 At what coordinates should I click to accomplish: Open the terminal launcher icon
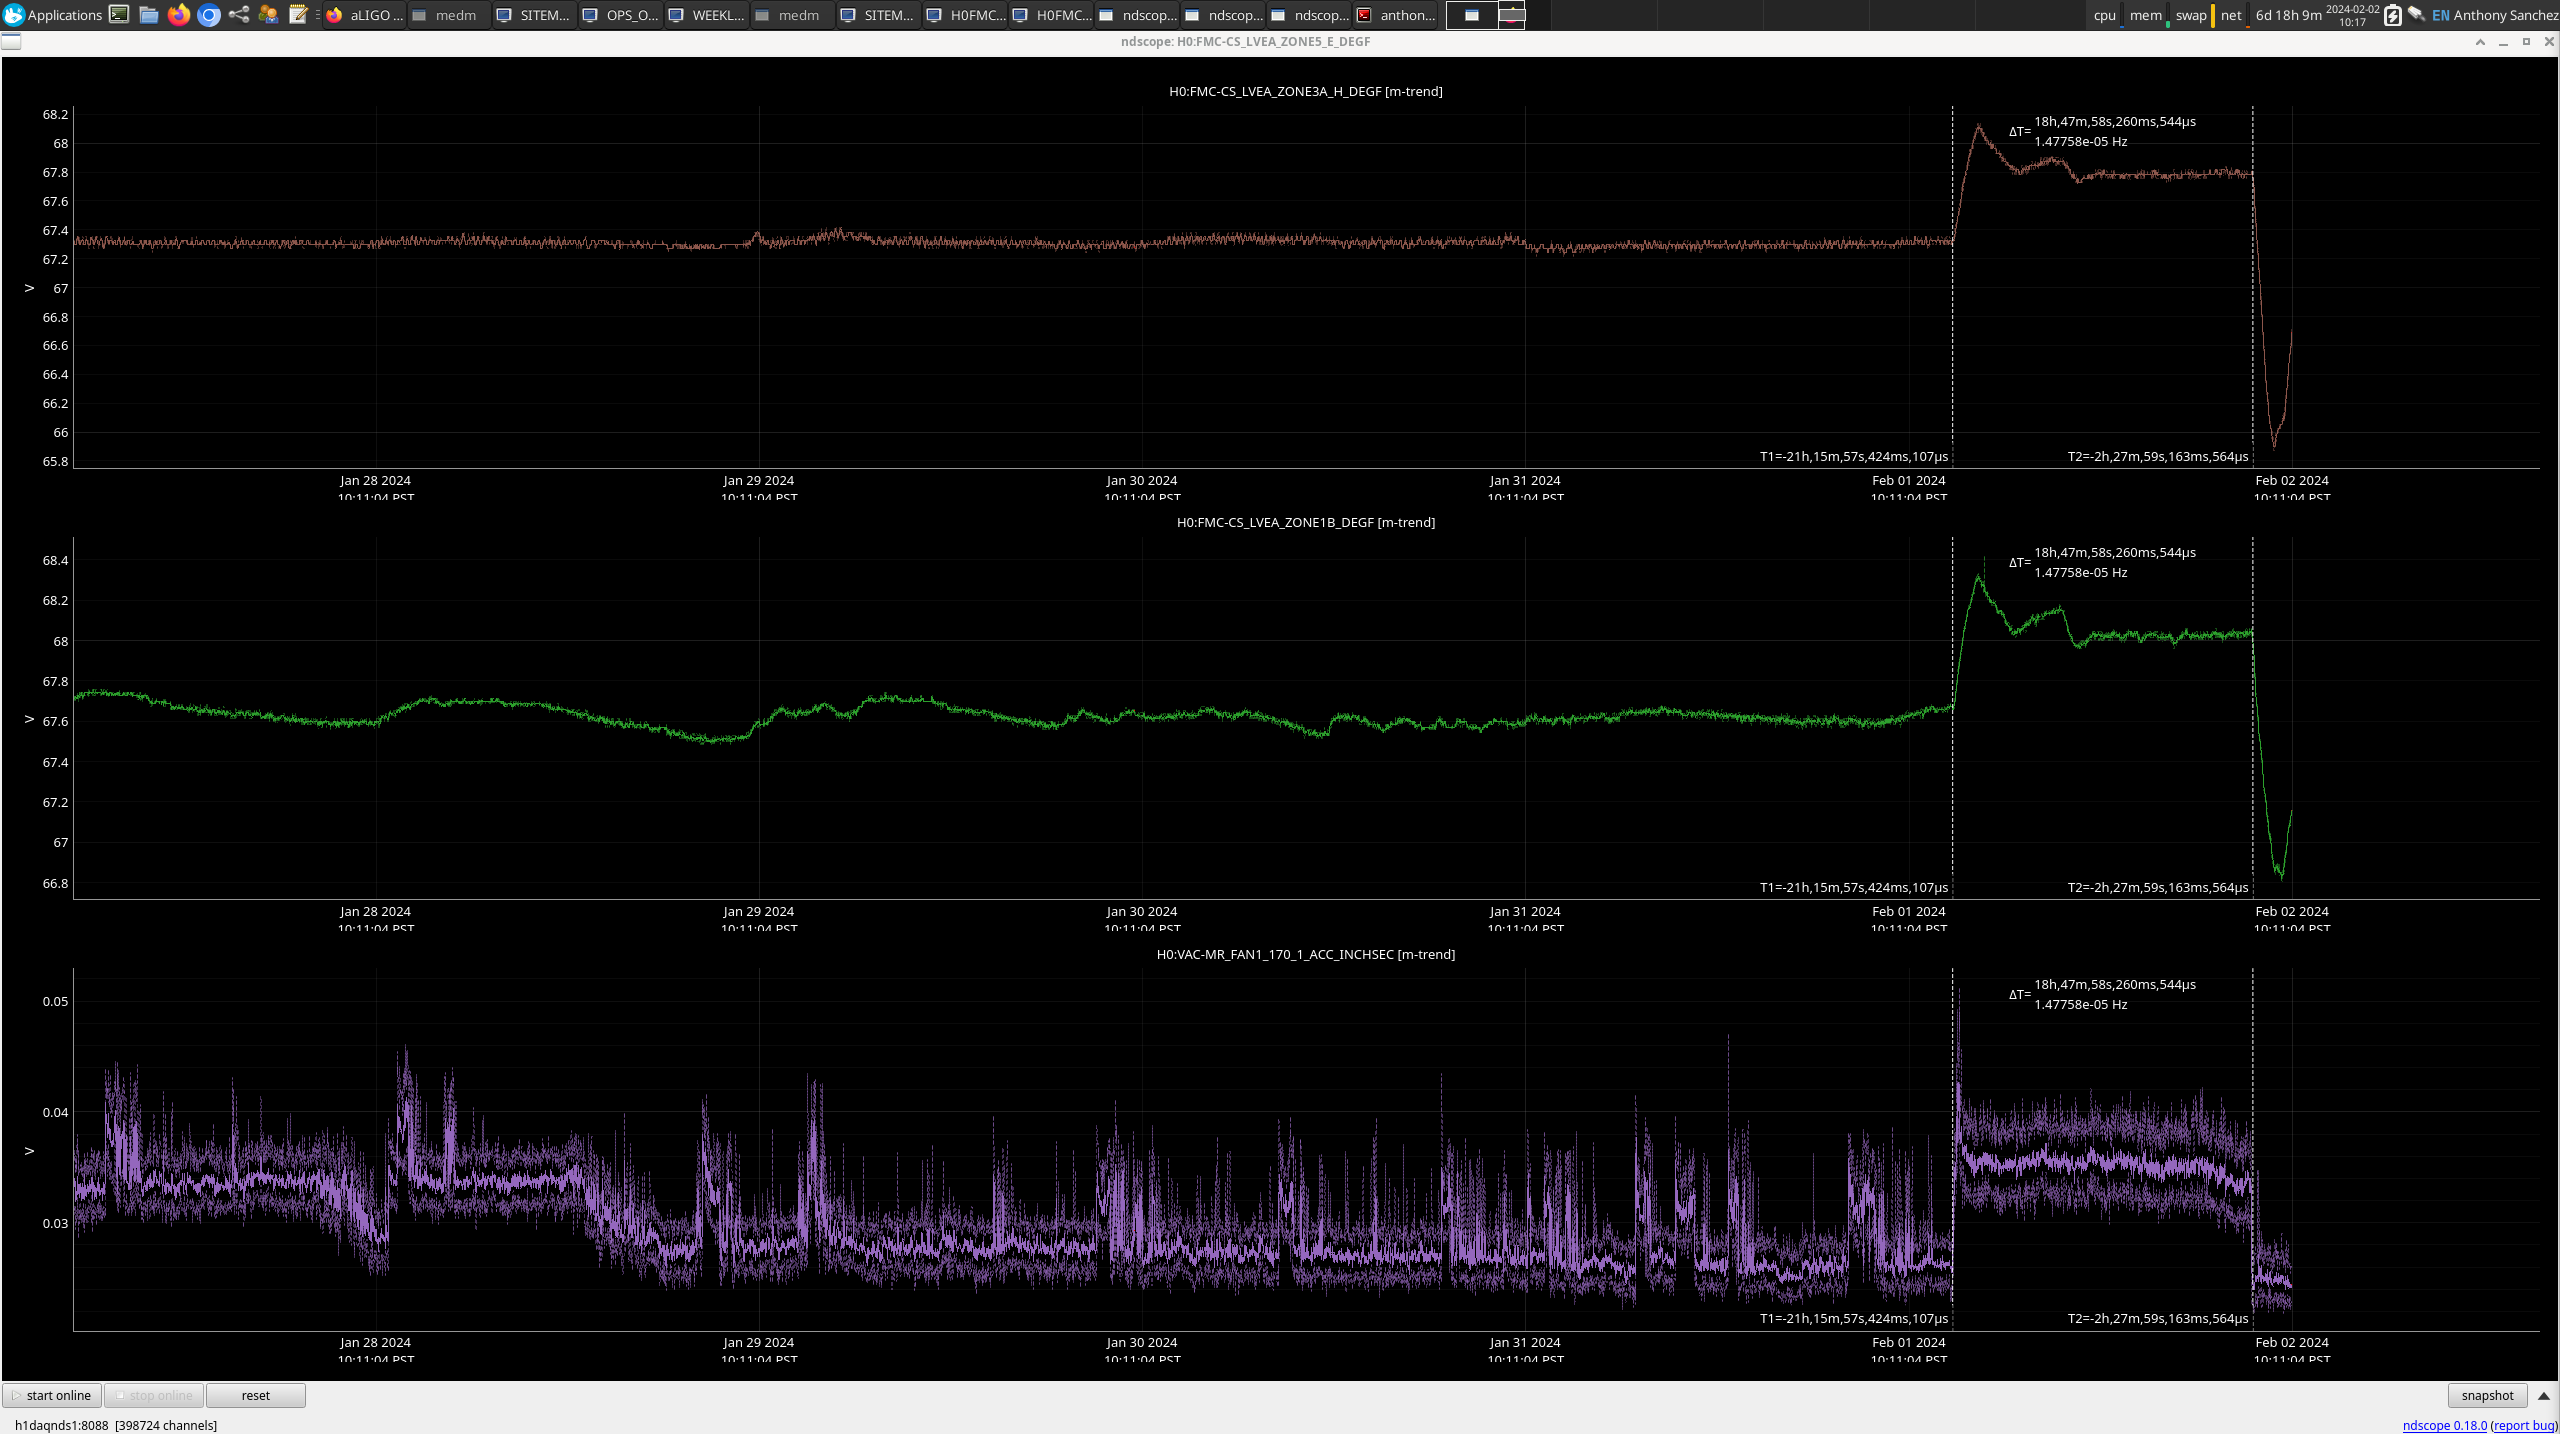coord(119,15)
